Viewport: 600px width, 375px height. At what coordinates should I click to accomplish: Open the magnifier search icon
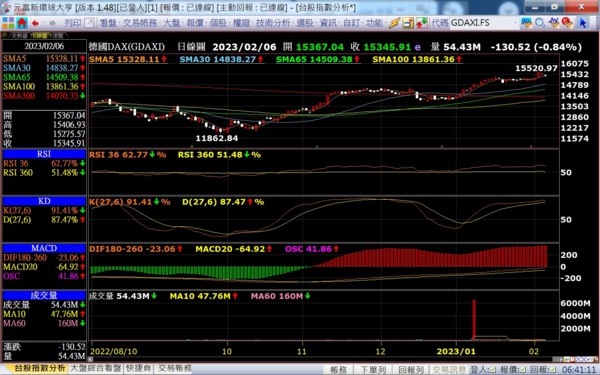[540, 23]
